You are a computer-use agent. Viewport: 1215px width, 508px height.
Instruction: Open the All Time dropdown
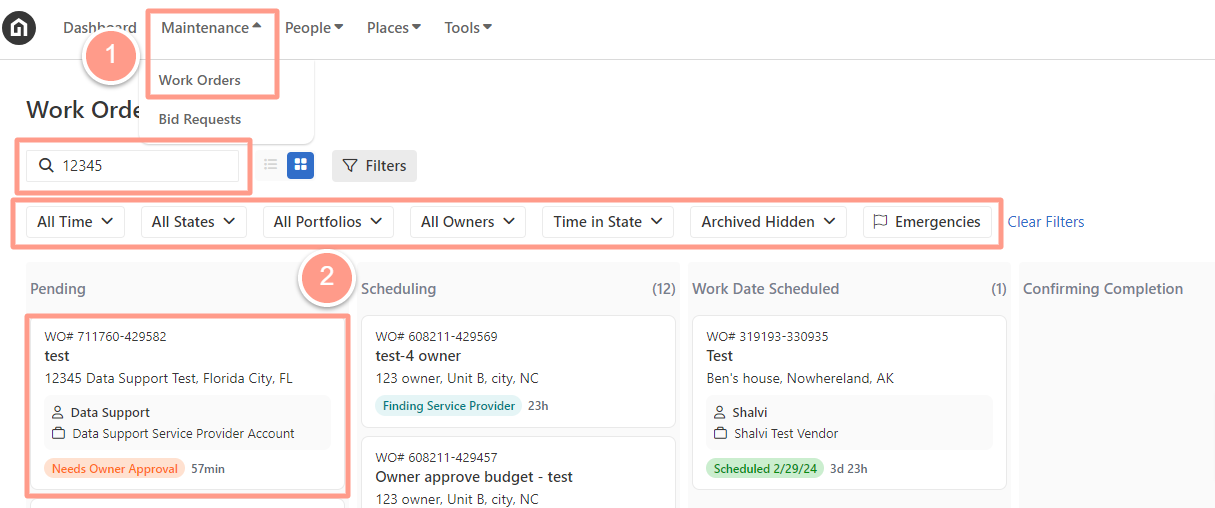[x=75, y=222]
